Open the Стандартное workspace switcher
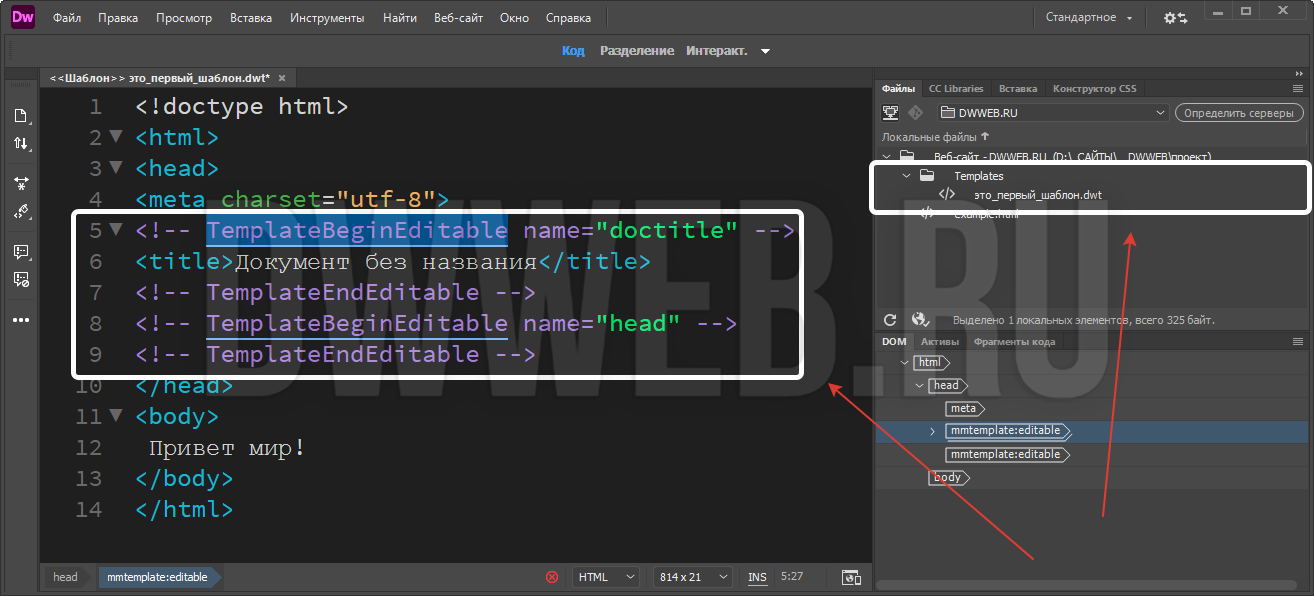This screenshot has height=596, width=1314. point(1089,18)
